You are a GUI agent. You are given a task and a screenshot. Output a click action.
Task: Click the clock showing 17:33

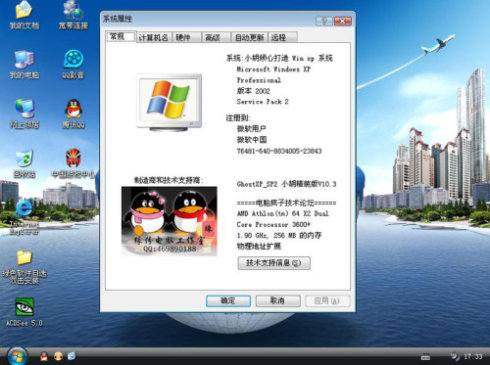(473, 357)
